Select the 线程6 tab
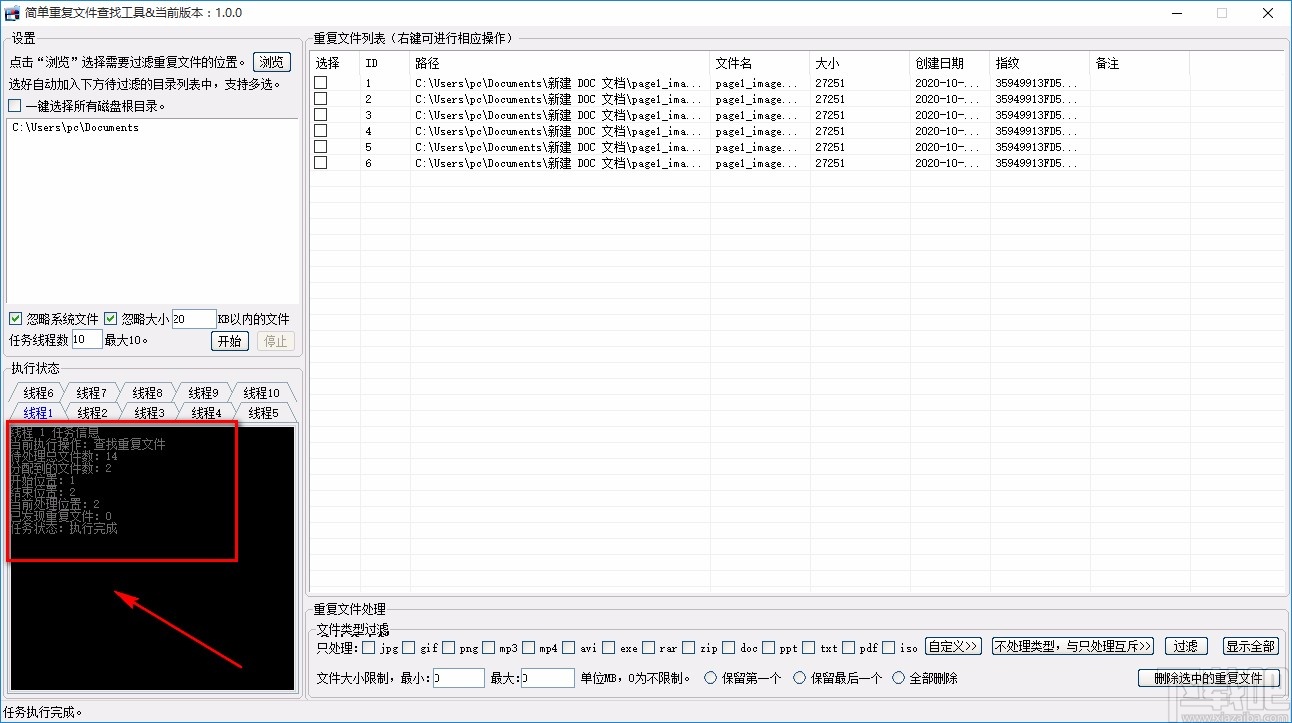Screen dimensions: 1292x723 click(x=38, y=393)
